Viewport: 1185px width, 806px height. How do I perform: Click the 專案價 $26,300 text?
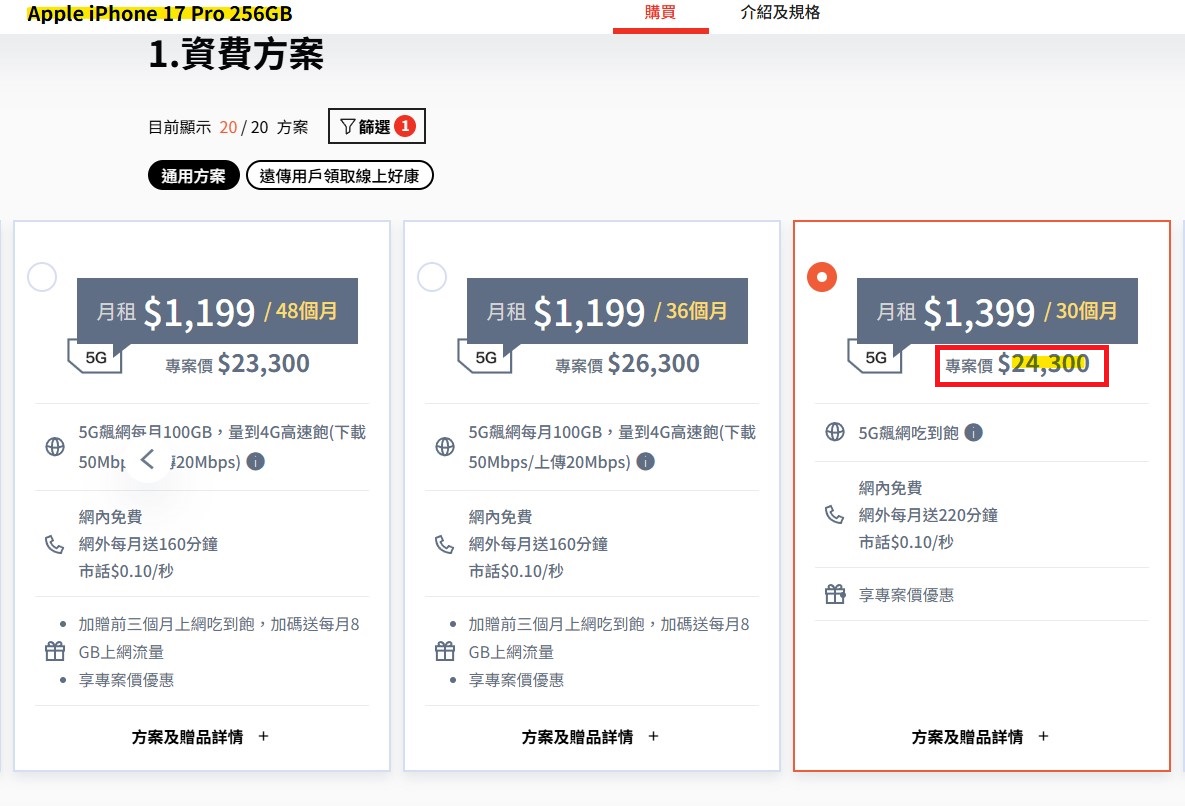pos(627,364)
